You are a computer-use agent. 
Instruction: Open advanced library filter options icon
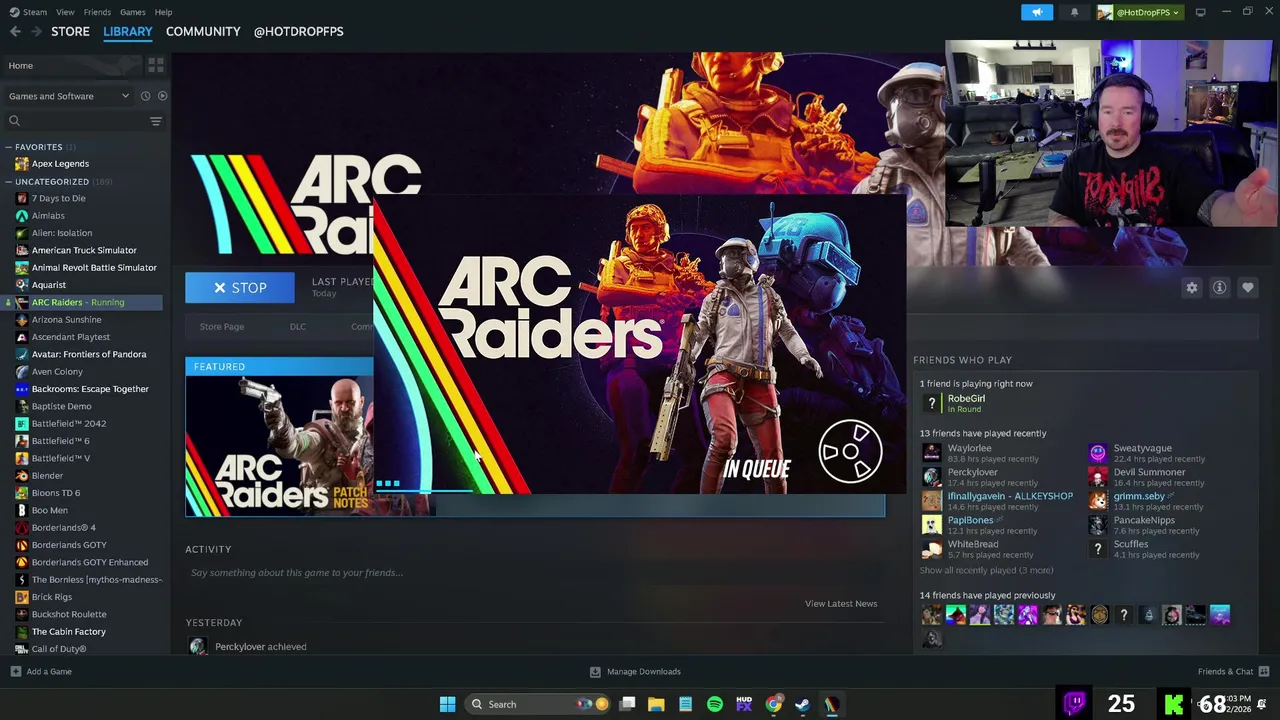click(x=155, y=121)
